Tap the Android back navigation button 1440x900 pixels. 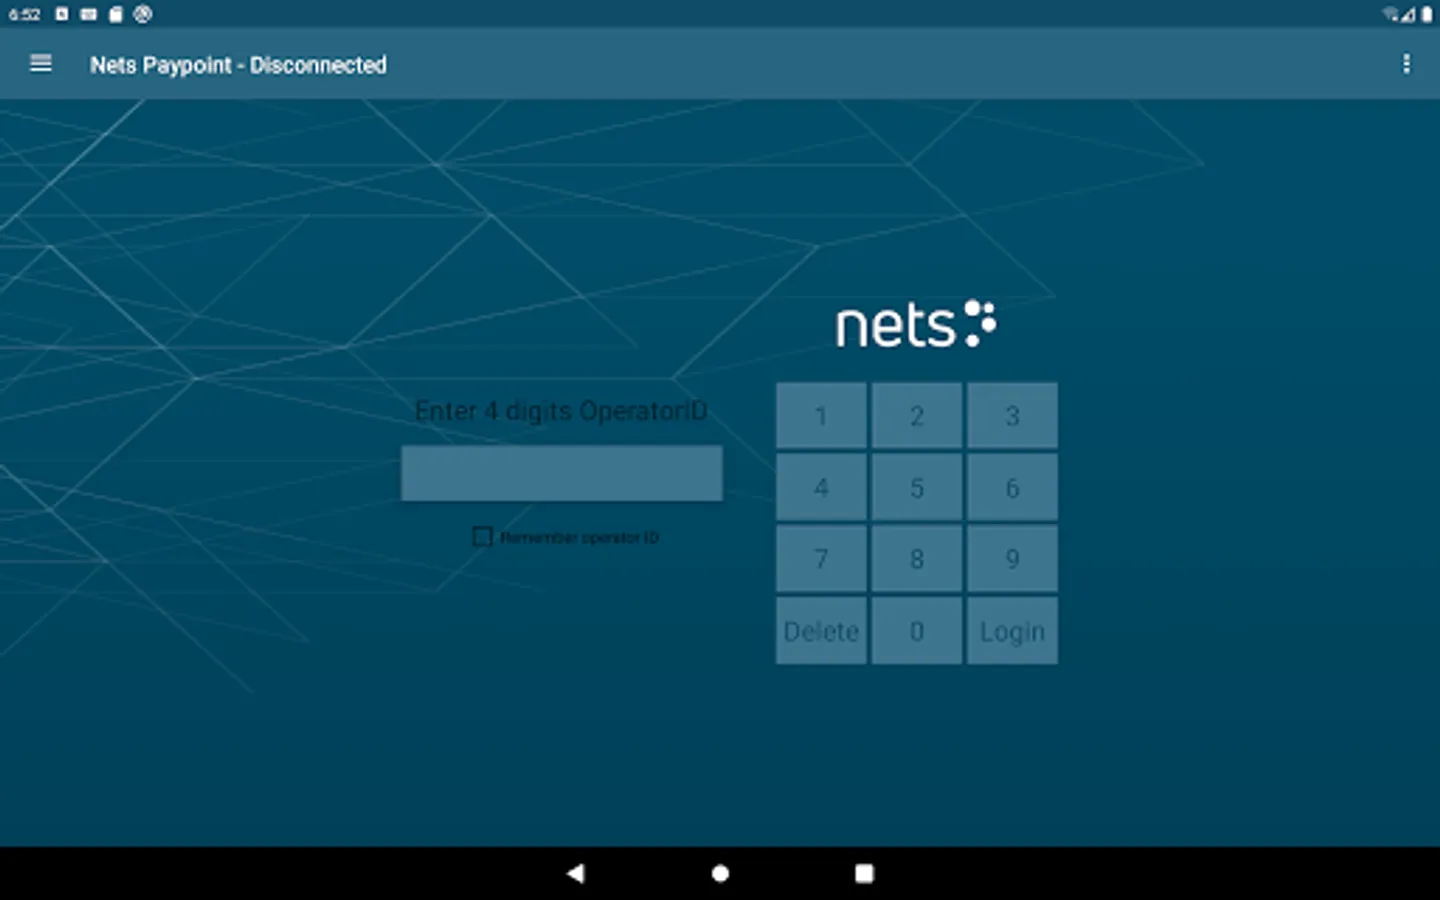click(x=575, y=873)
